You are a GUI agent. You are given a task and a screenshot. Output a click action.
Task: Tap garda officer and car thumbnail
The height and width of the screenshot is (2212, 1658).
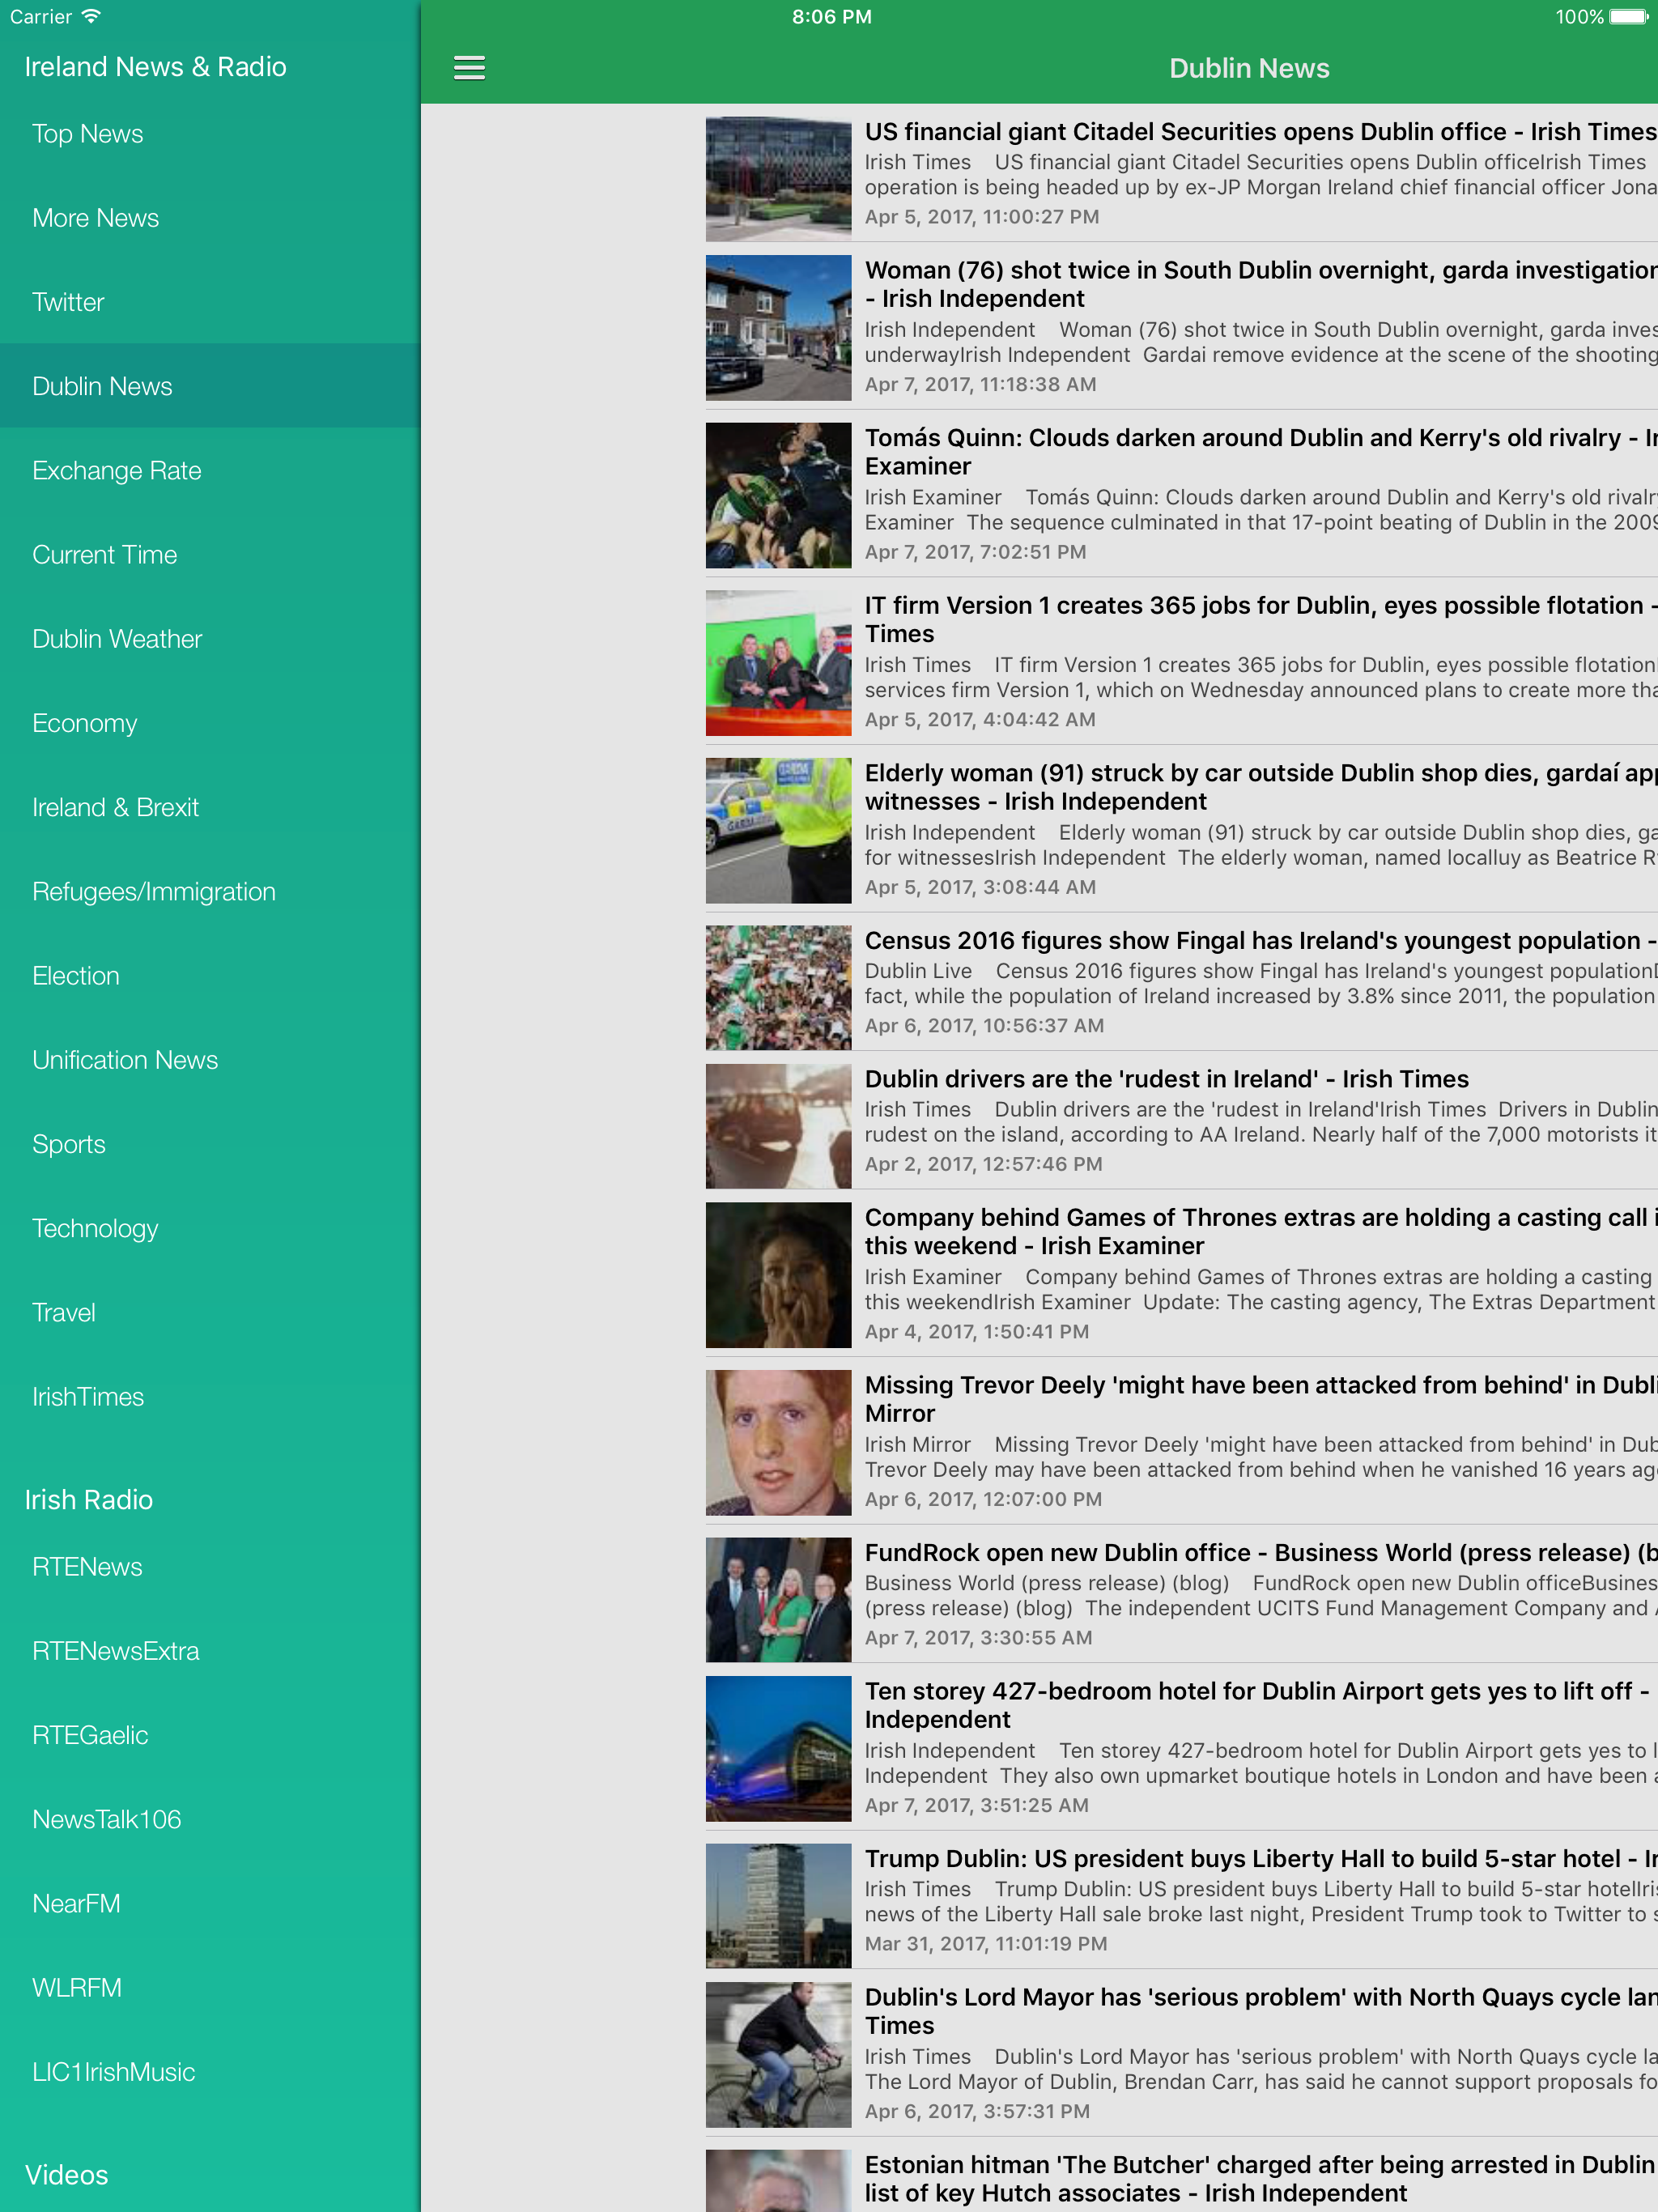[x=778, y=830]
